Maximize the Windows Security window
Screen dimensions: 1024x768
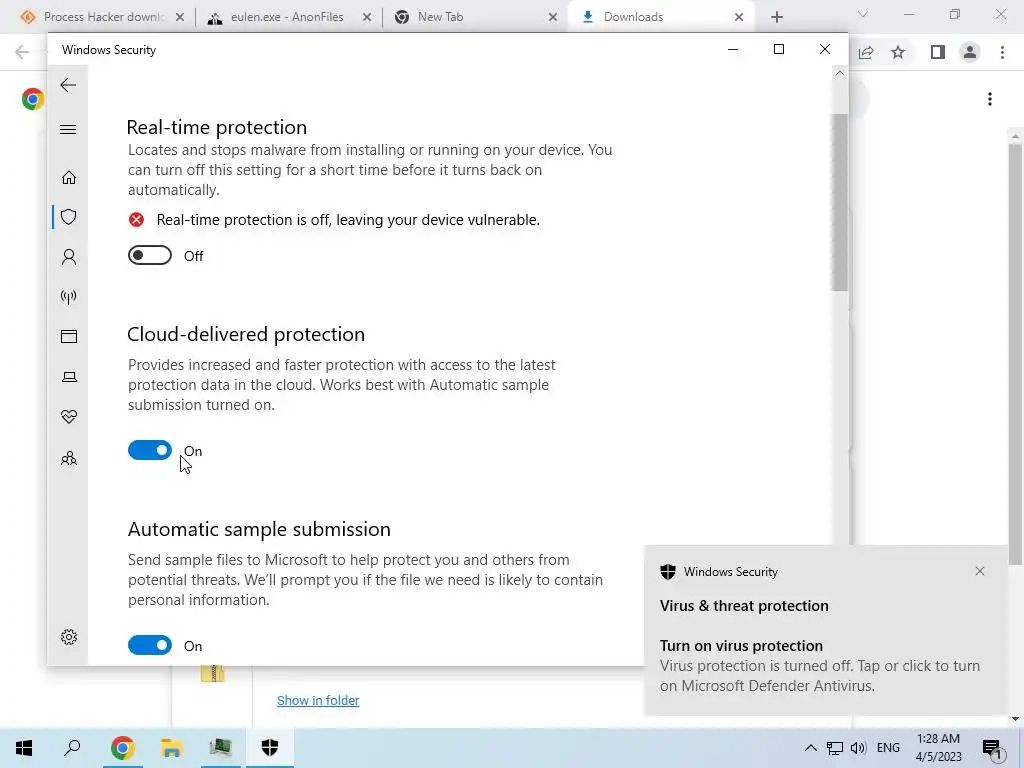778,50
